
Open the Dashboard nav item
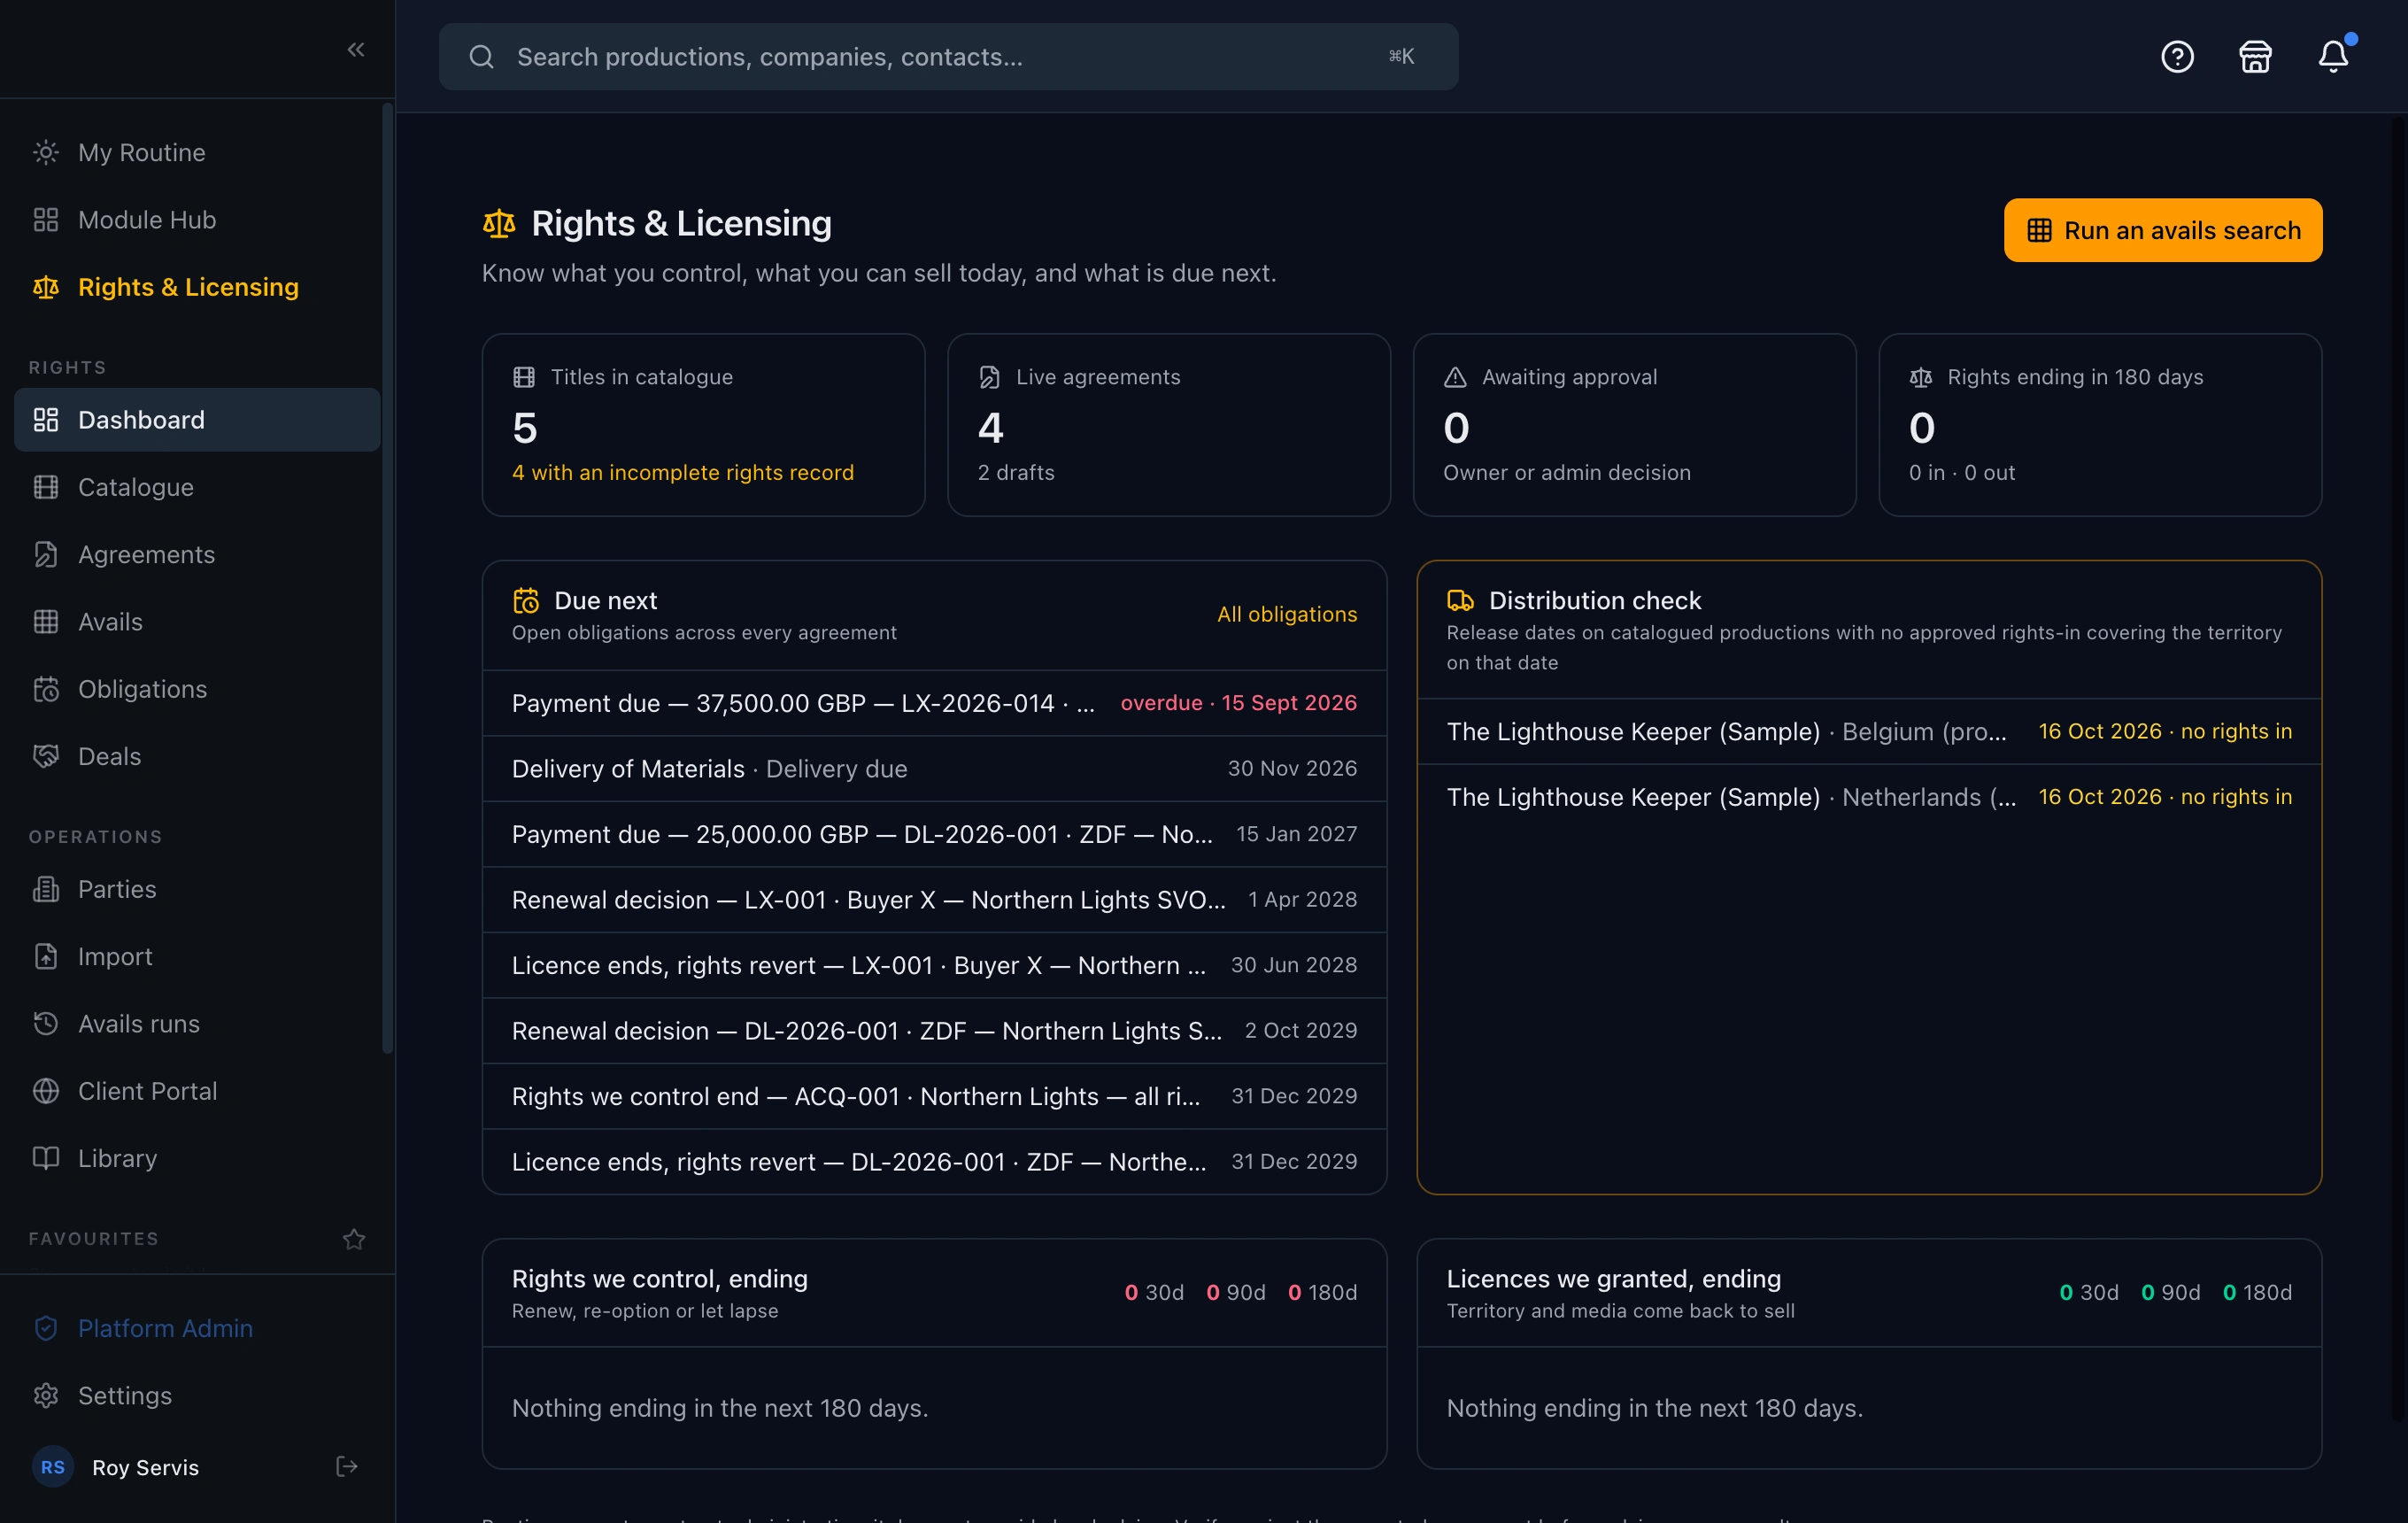tap(197, 419)
